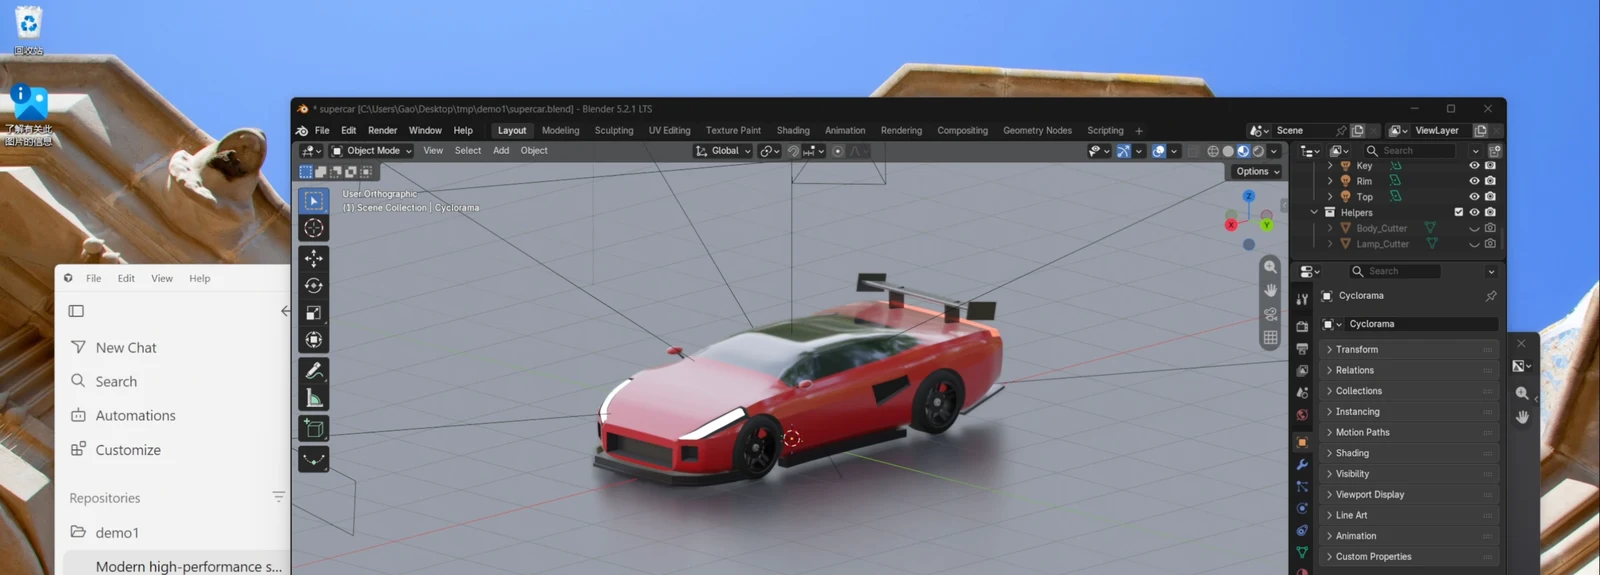The image size is (1600, 575).
Task: Select the Rotate tool
Action: coord(314,286)
